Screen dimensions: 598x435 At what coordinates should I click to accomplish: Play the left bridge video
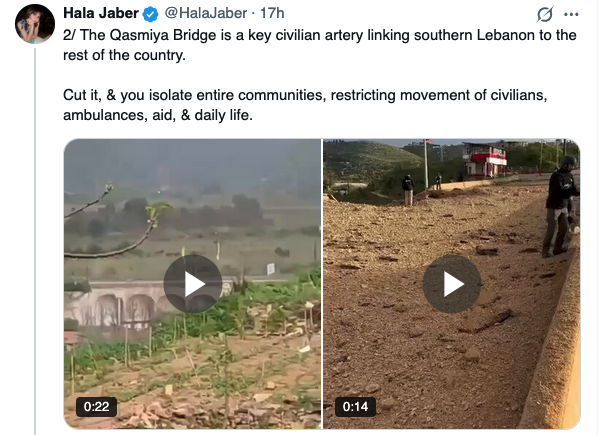coord(193,284)
